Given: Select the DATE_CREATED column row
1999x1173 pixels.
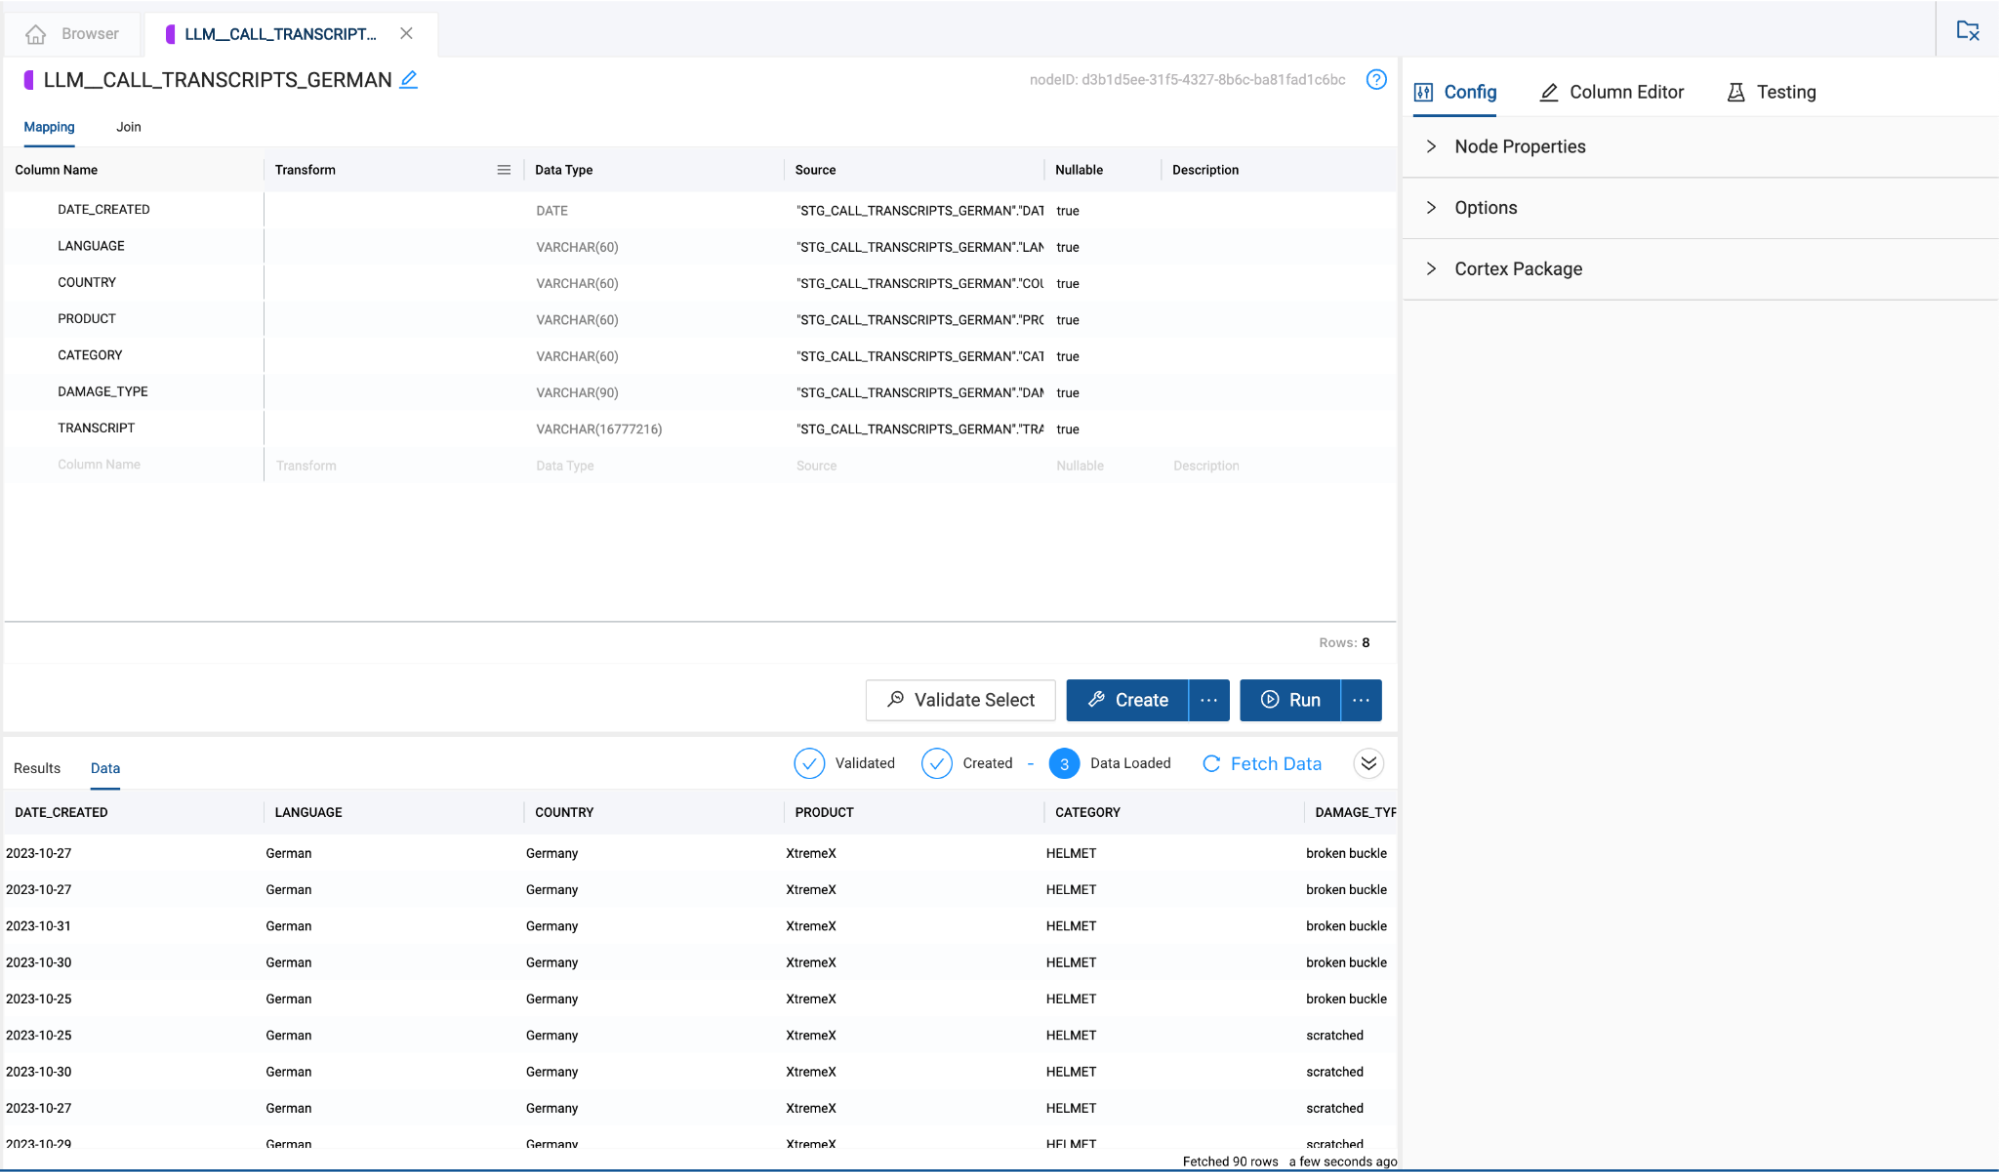Looking at the screenshot, I should coord(700,210).
